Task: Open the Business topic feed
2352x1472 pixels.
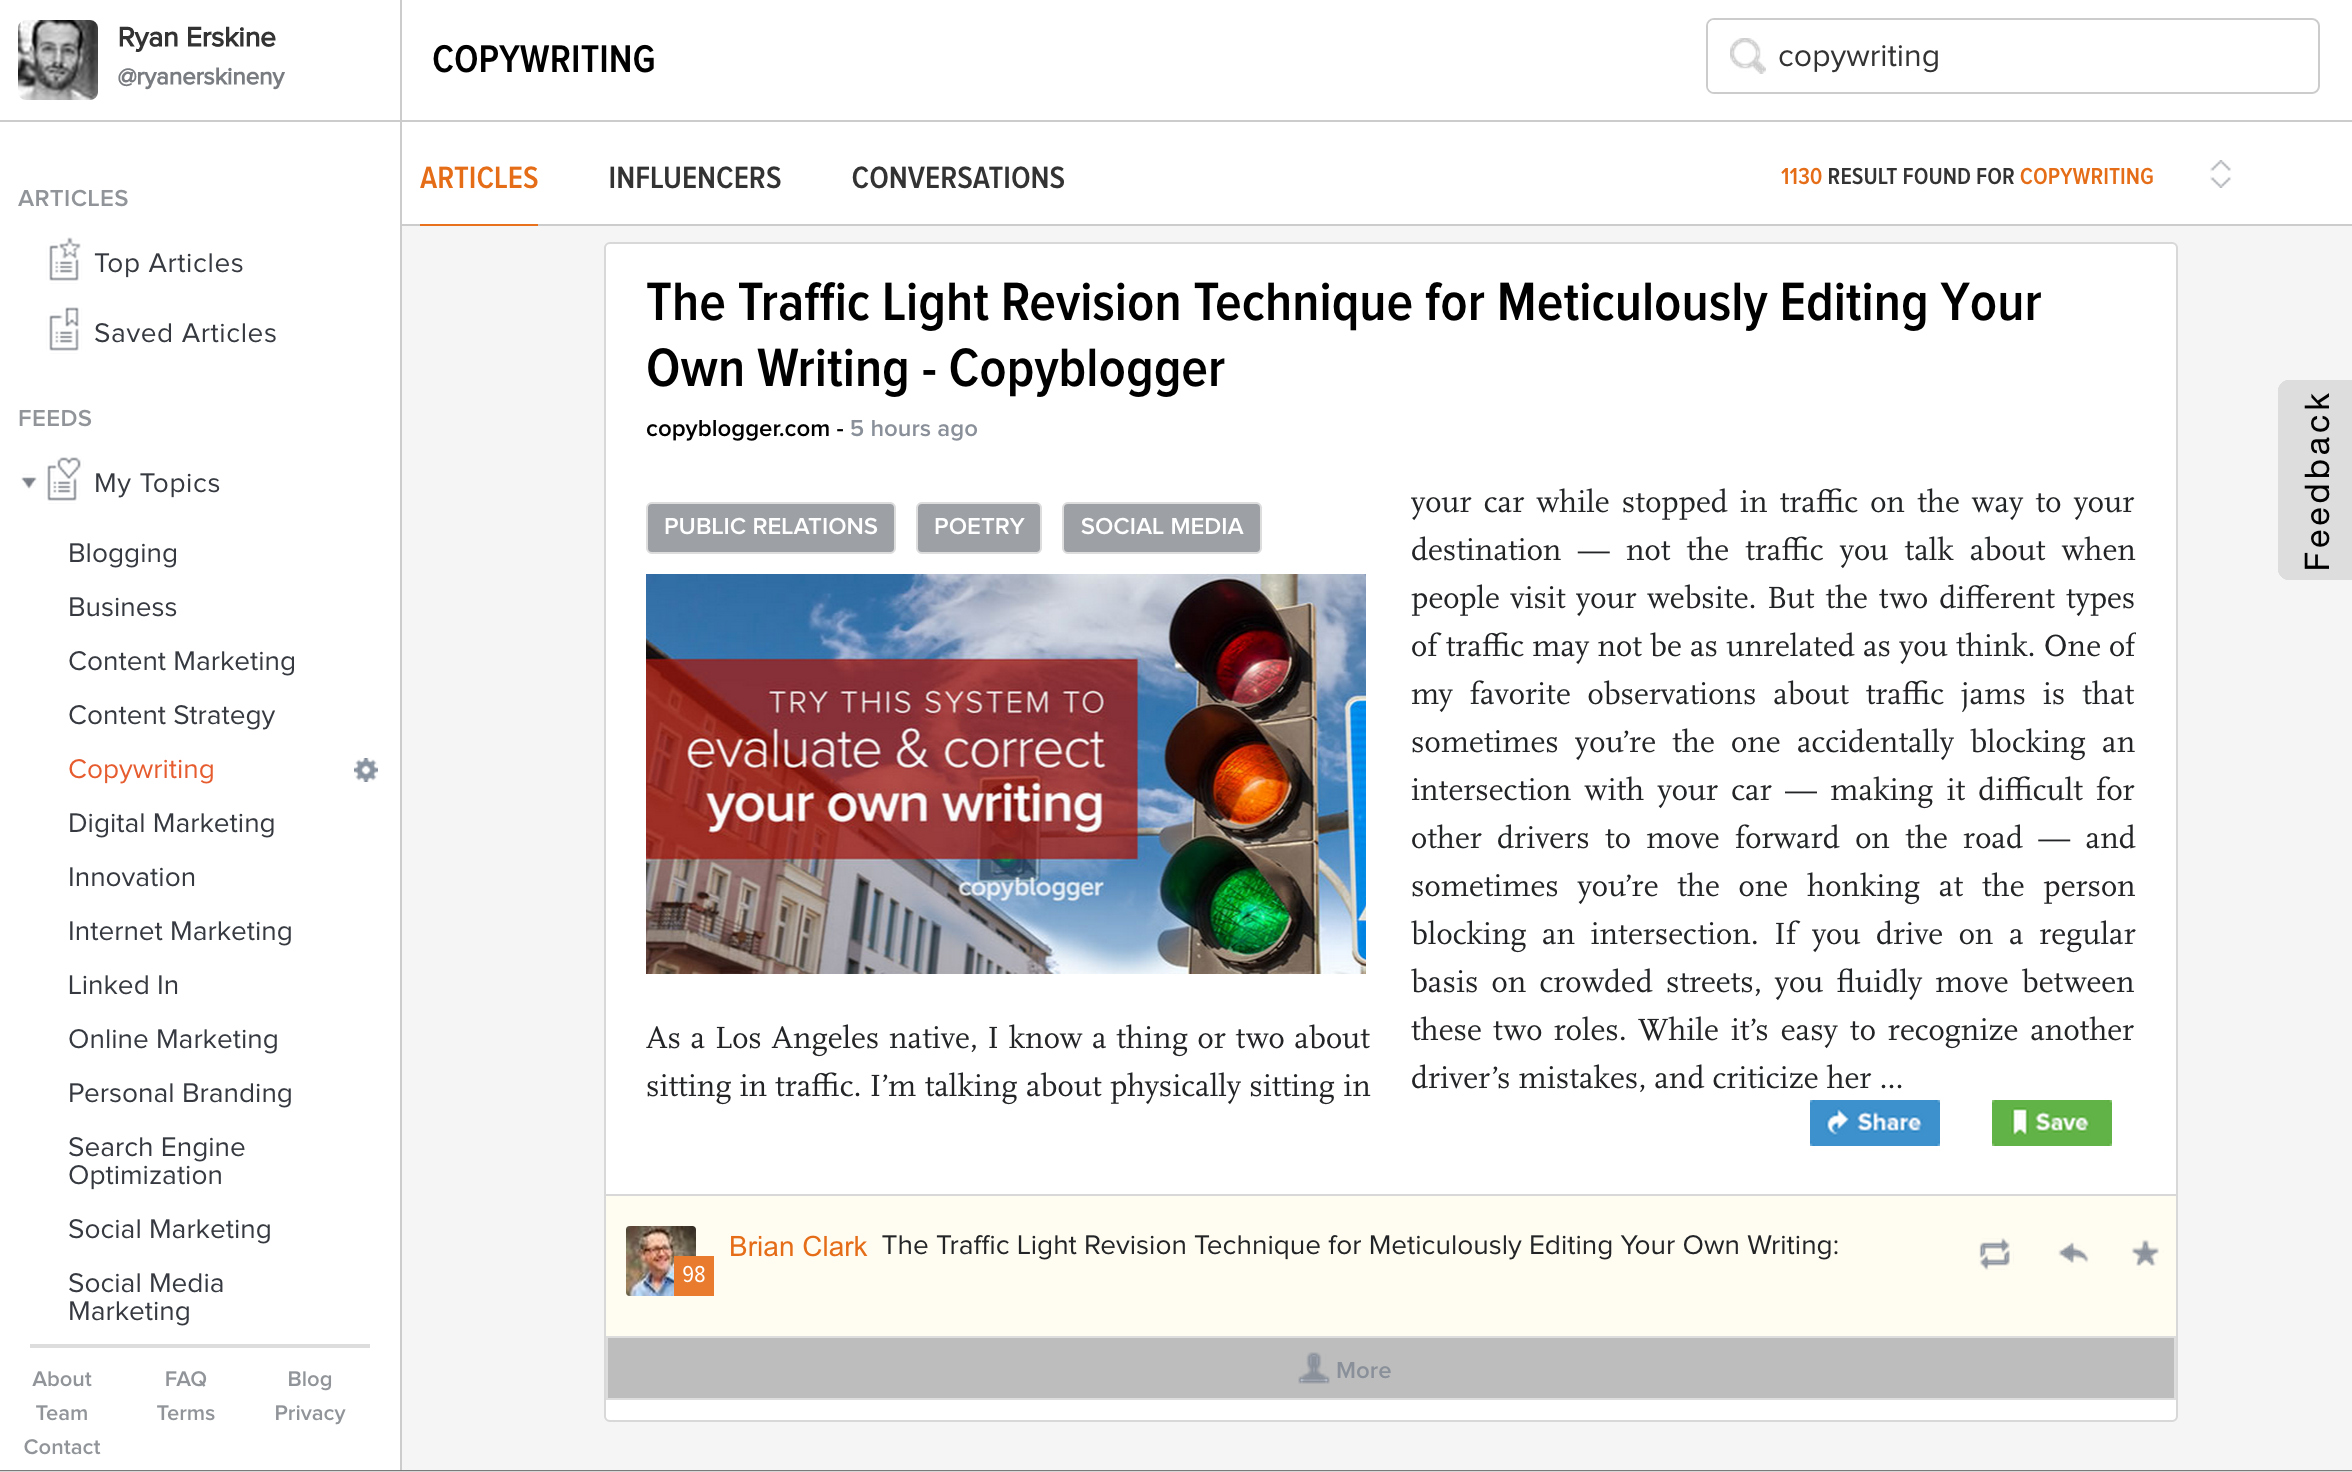Action: pos(122,607)
